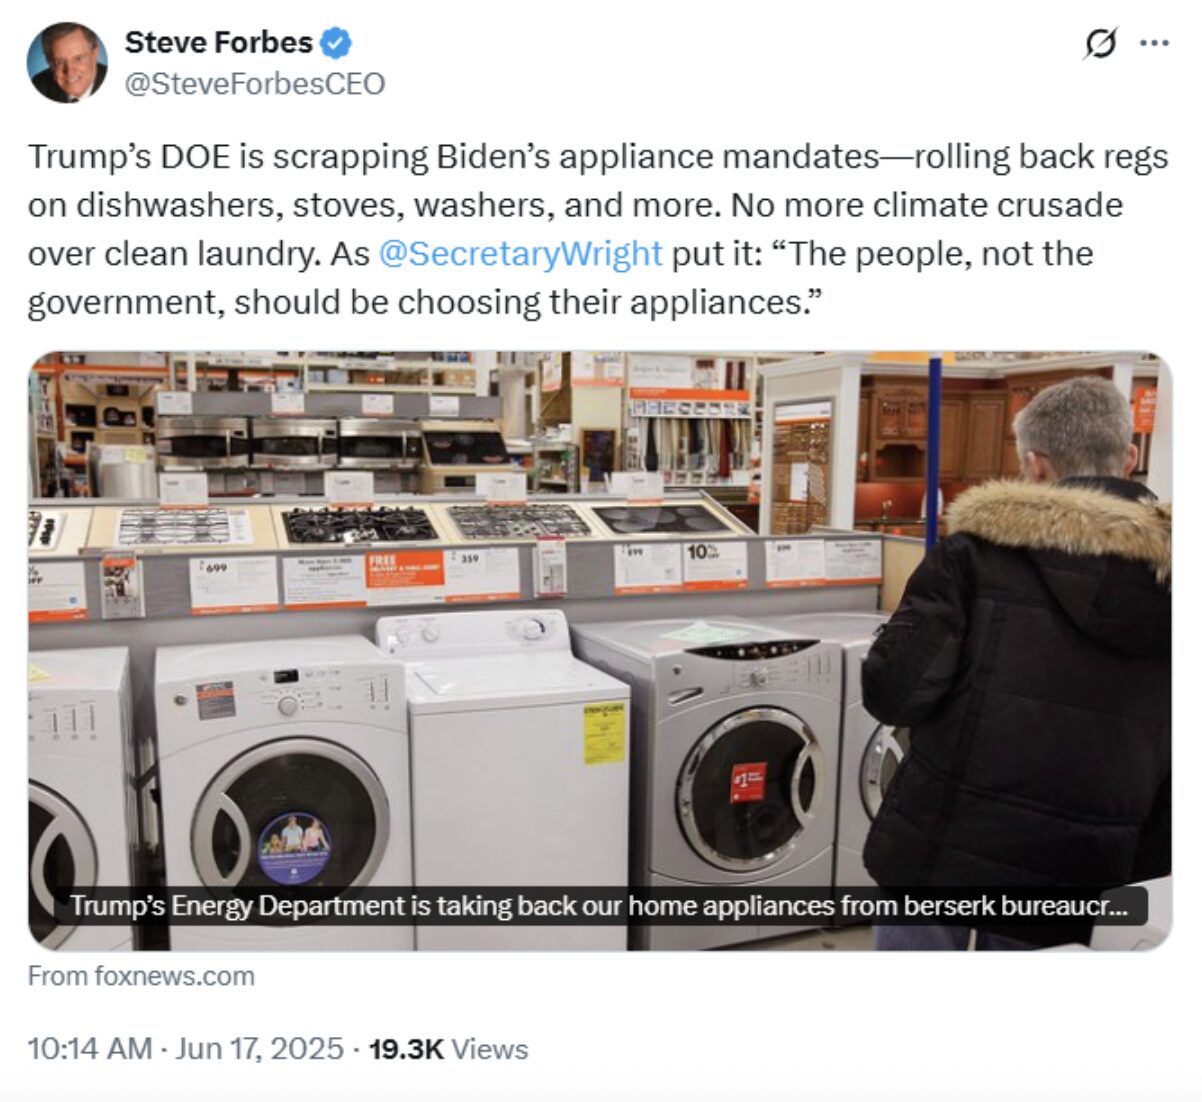Click the black gas cooktop display in the photo
1202x1102 pixels.
pyautogui.click(x=356, y=522)
